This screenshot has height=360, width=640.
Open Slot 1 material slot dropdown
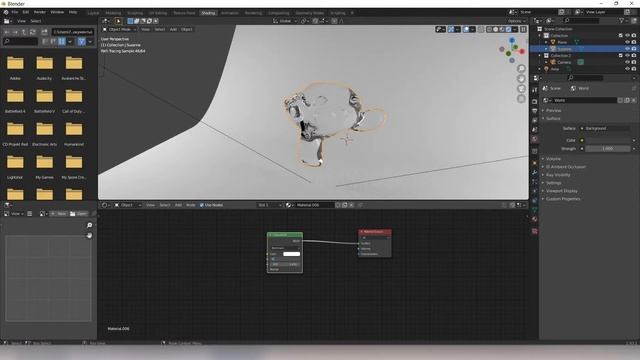point(270,205)
